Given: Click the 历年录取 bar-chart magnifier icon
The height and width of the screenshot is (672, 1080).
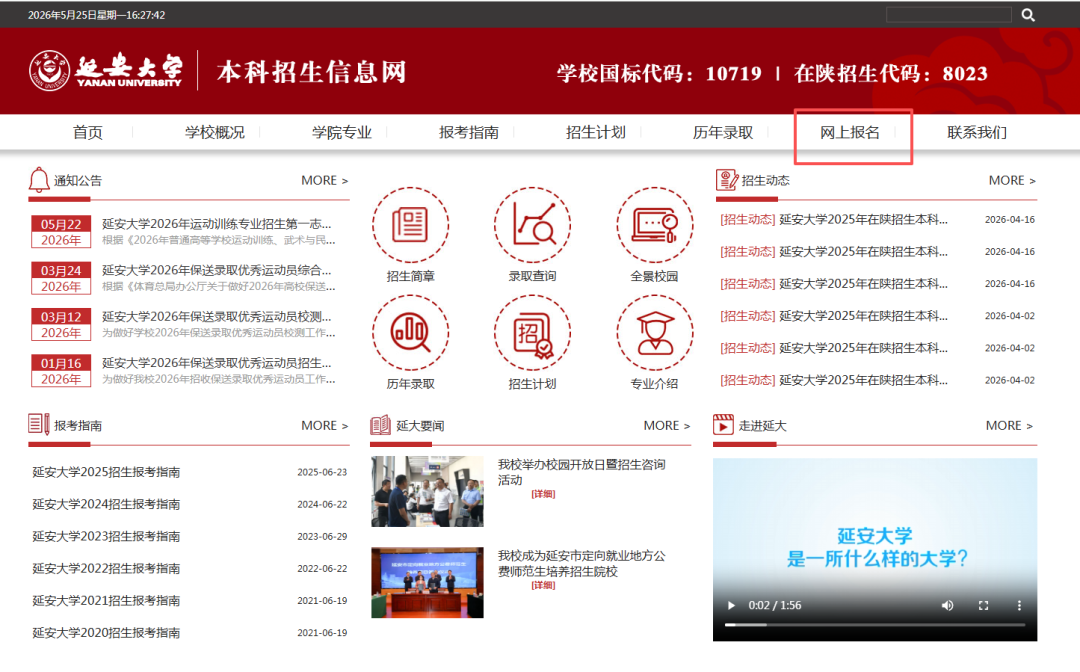Looking at the screenshot, I should point(411,333).
